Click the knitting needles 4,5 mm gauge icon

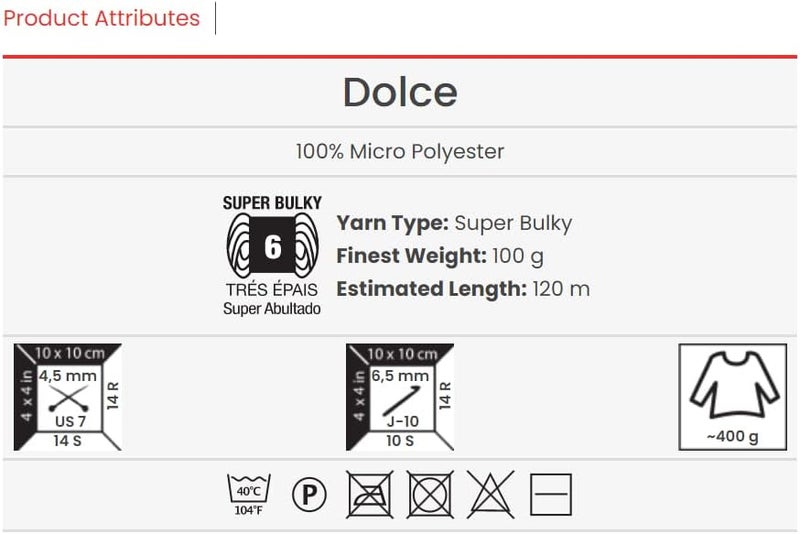pyautogui.click(x=67, y=396)
